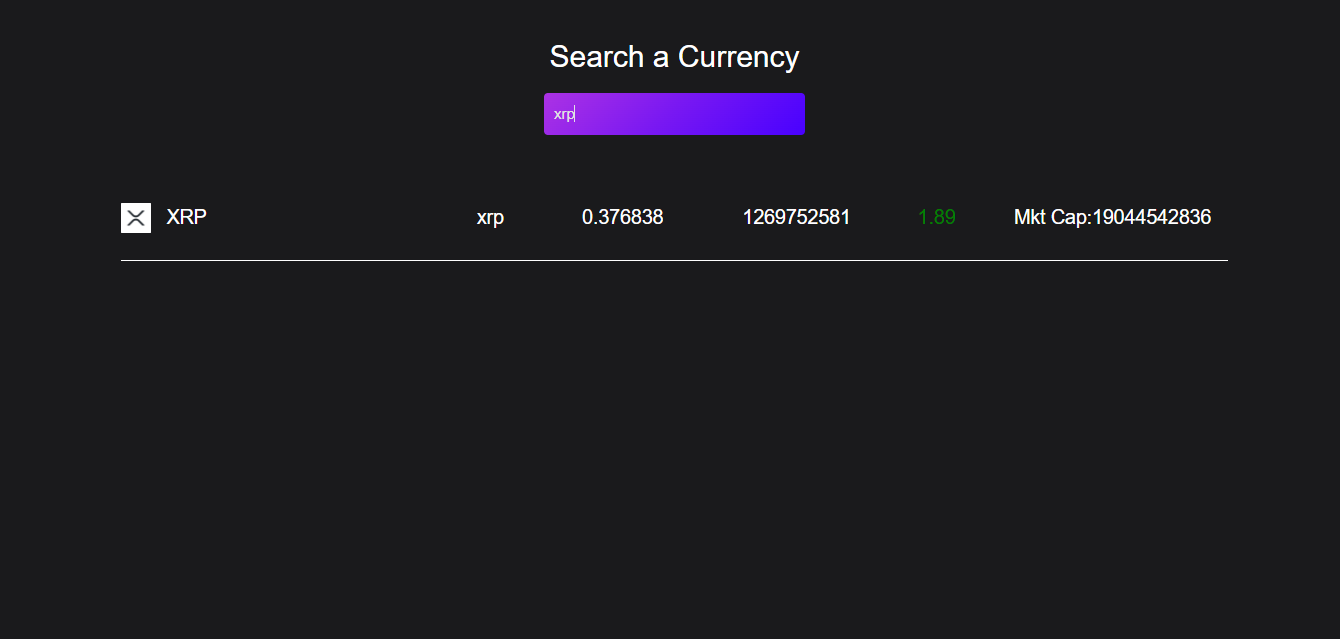Click the gradient purple search field

(x=674, y=113)
